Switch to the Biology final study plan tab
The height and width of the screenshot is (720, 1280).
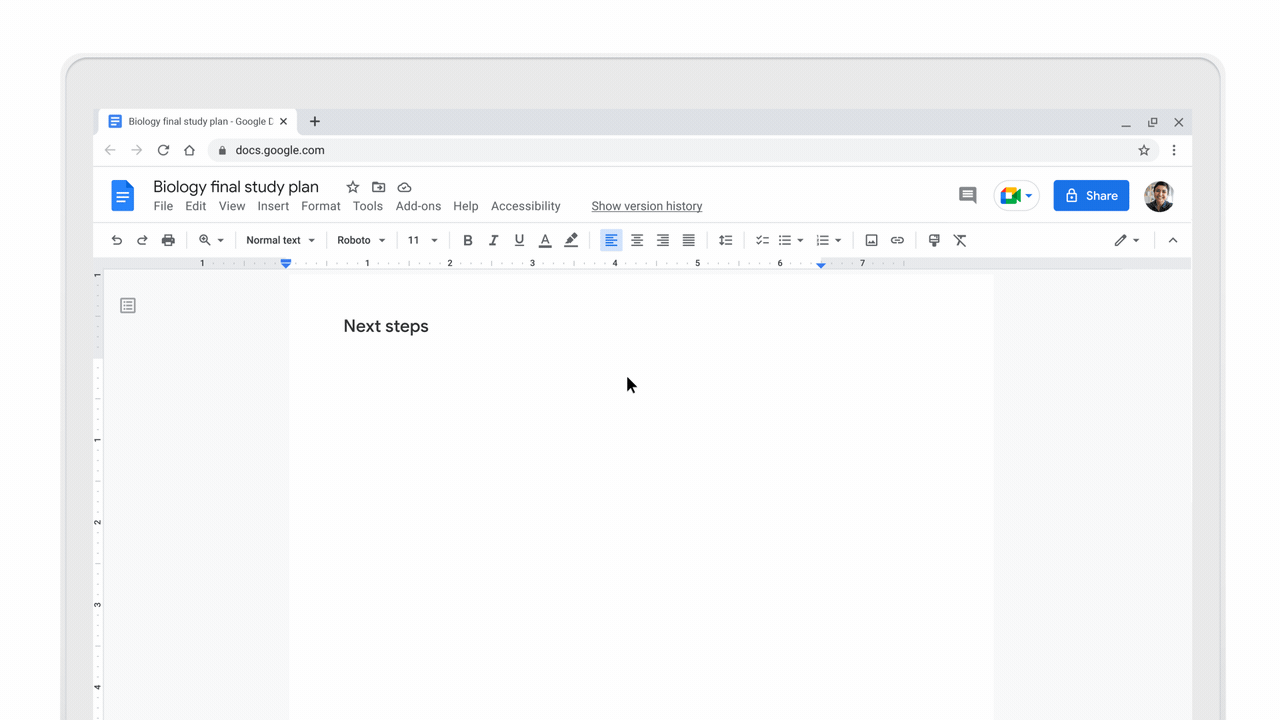click(x=197, y=121)
